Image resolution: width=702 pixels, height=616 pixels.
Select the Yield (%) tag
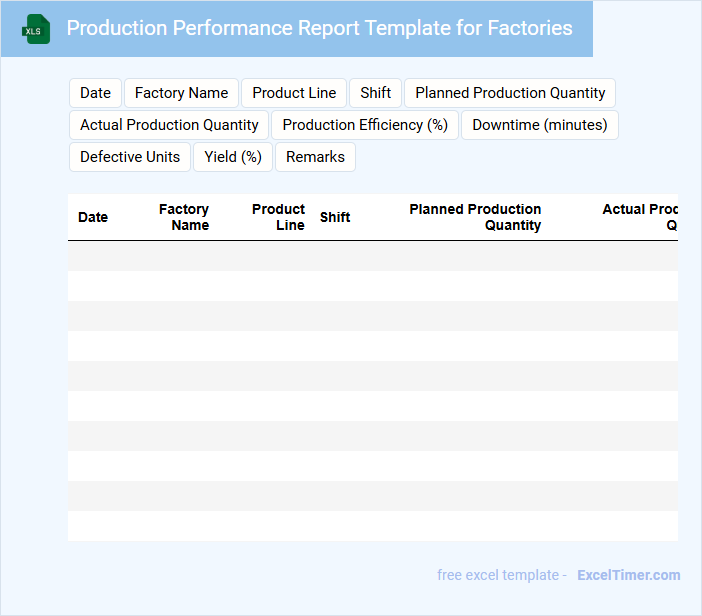(232, 157)
